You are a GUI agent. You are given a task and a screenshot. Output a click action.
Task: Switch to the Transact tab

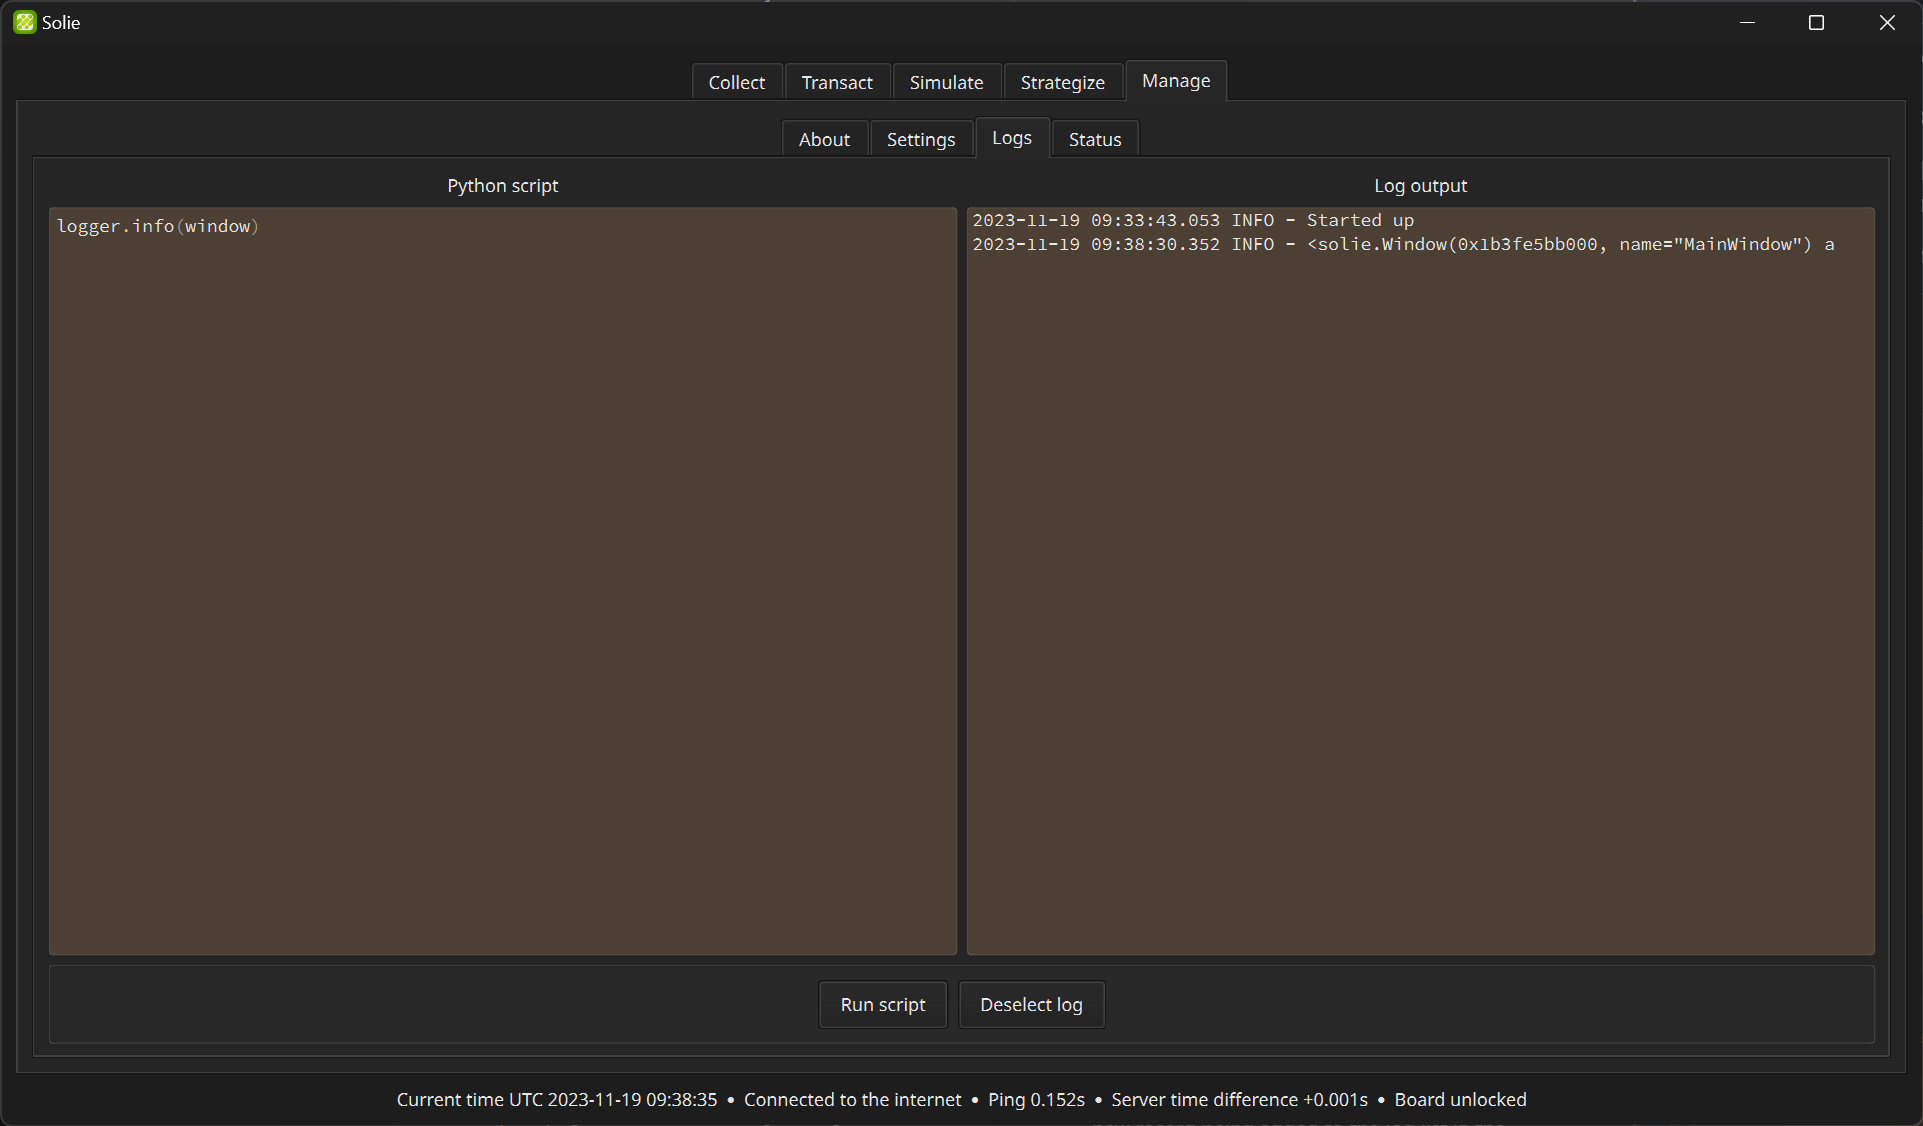(x=836, y=82)
